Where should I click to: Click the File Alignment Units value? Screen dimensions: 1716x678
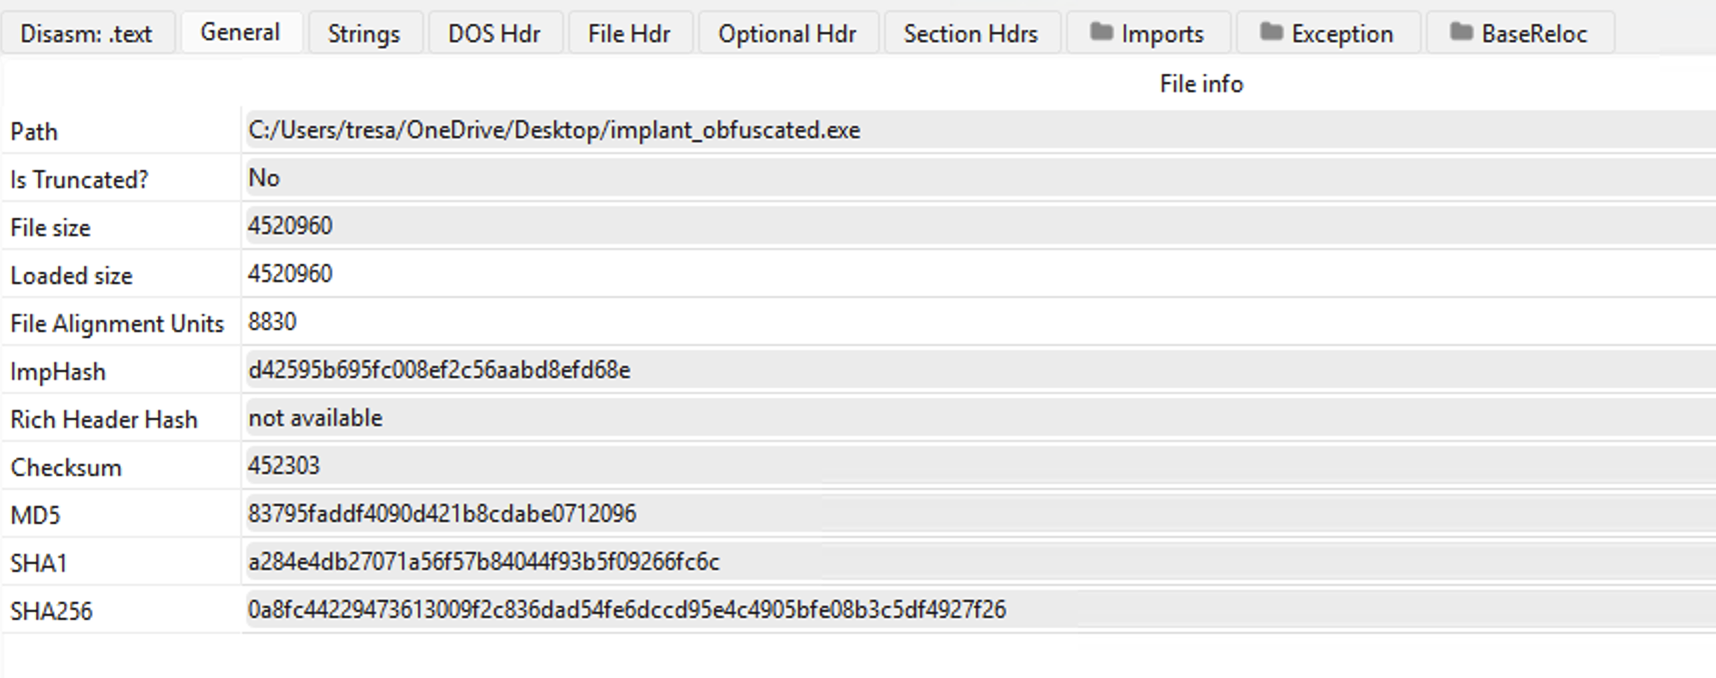coord(272,322)
